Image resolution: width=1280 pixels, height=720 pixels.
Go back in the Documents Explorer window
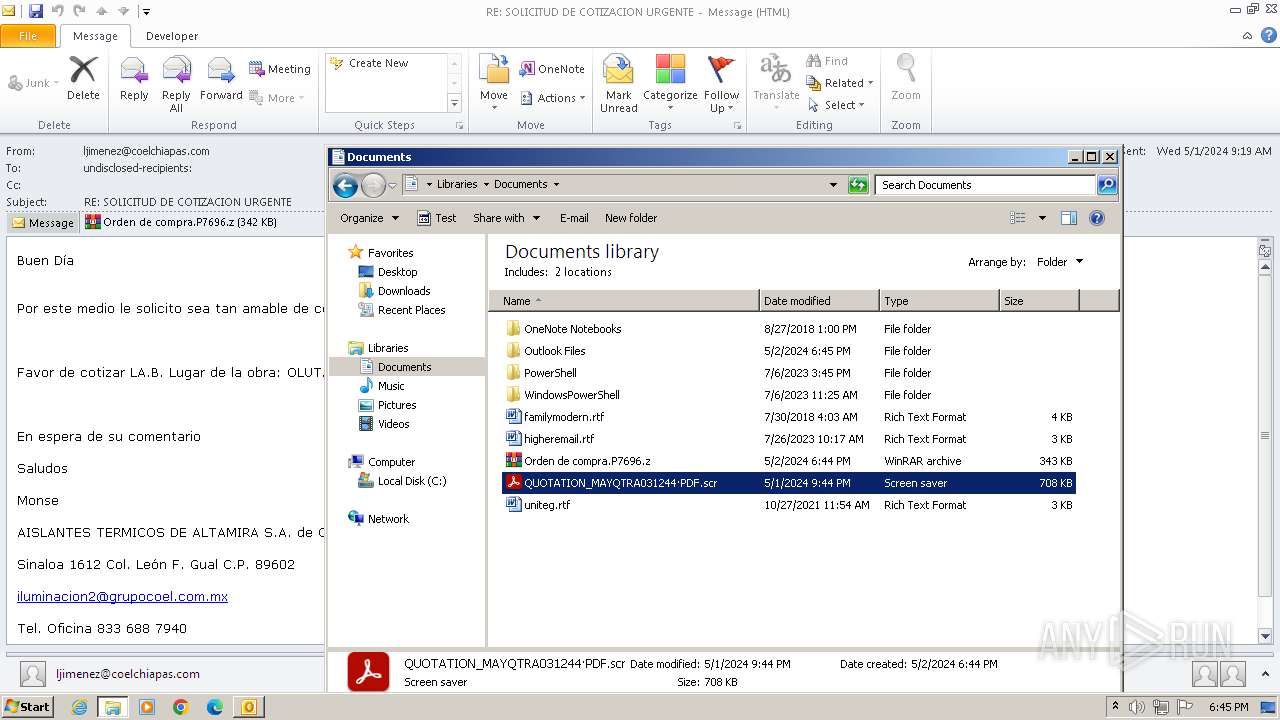(x=345, y=185)
